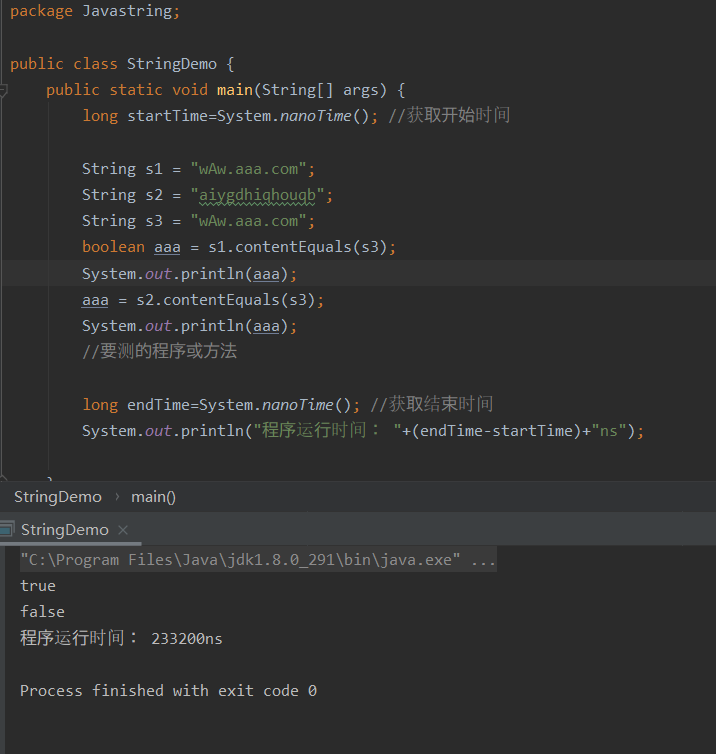Click the first System.out.println(aaa) line
Screen dimensions: 716x754
pos(189,274)
